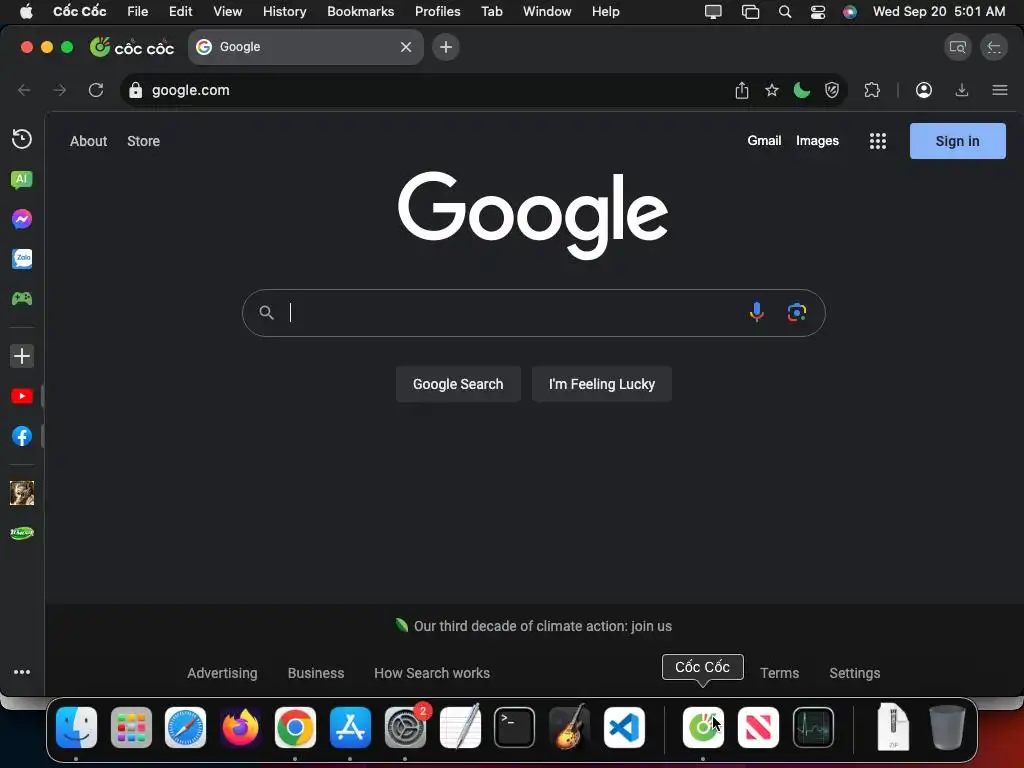The width and height of the screenshot is (1024, 768).
Task: Toggle dark mode moon icon
Action: coord(802,90)
